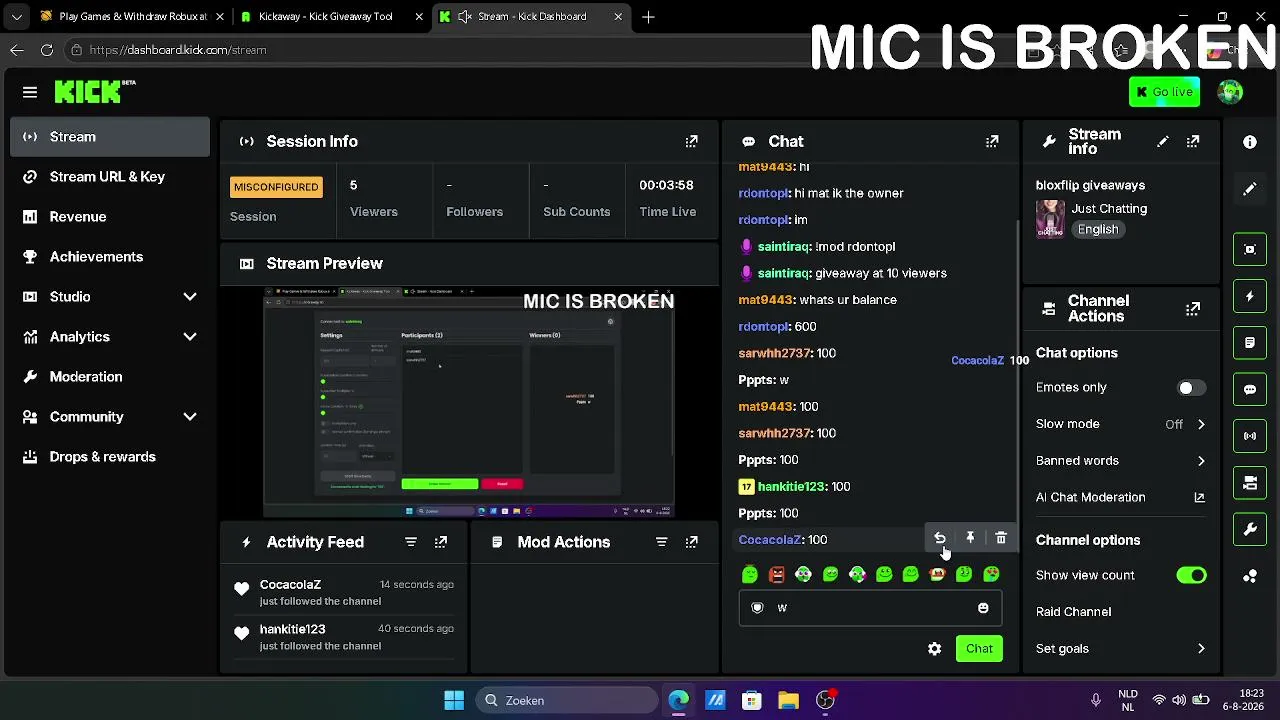1280x720 pixels.
Task: Send the message with the Chat button
Action: (979, 649)
